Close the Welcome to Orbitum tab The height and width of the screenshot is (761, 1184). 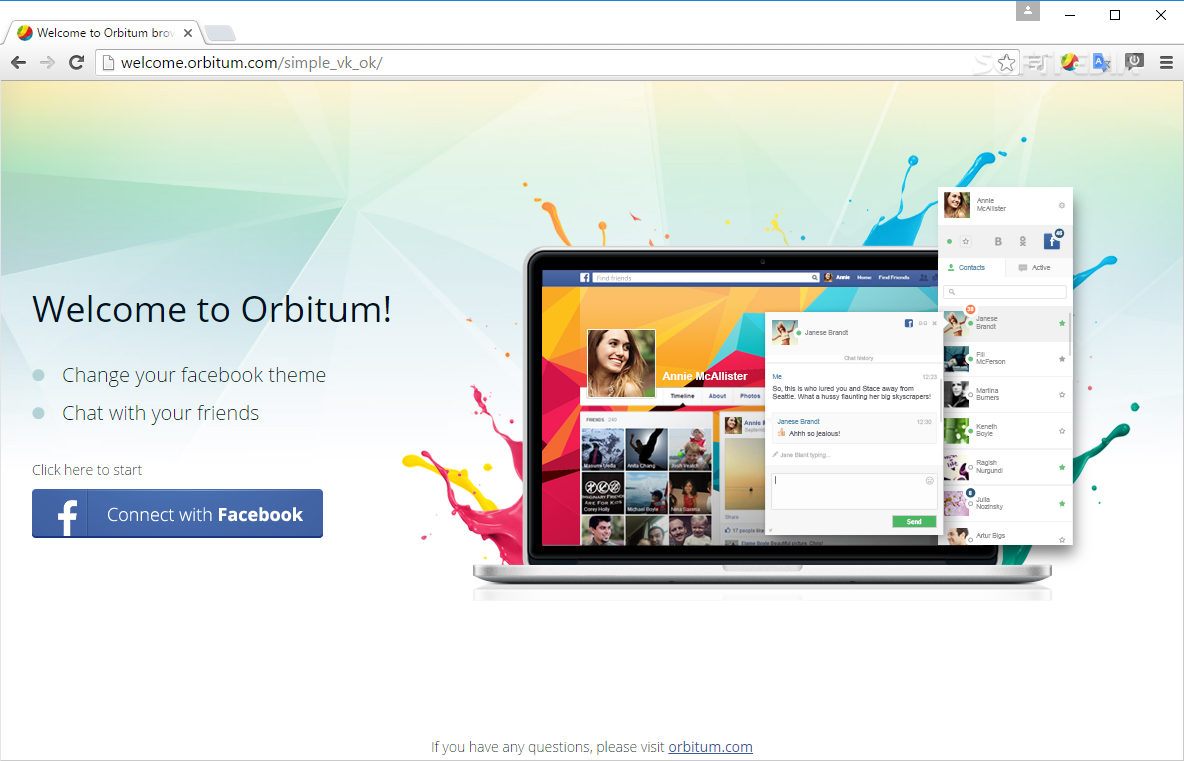click(x=188, y=33)
